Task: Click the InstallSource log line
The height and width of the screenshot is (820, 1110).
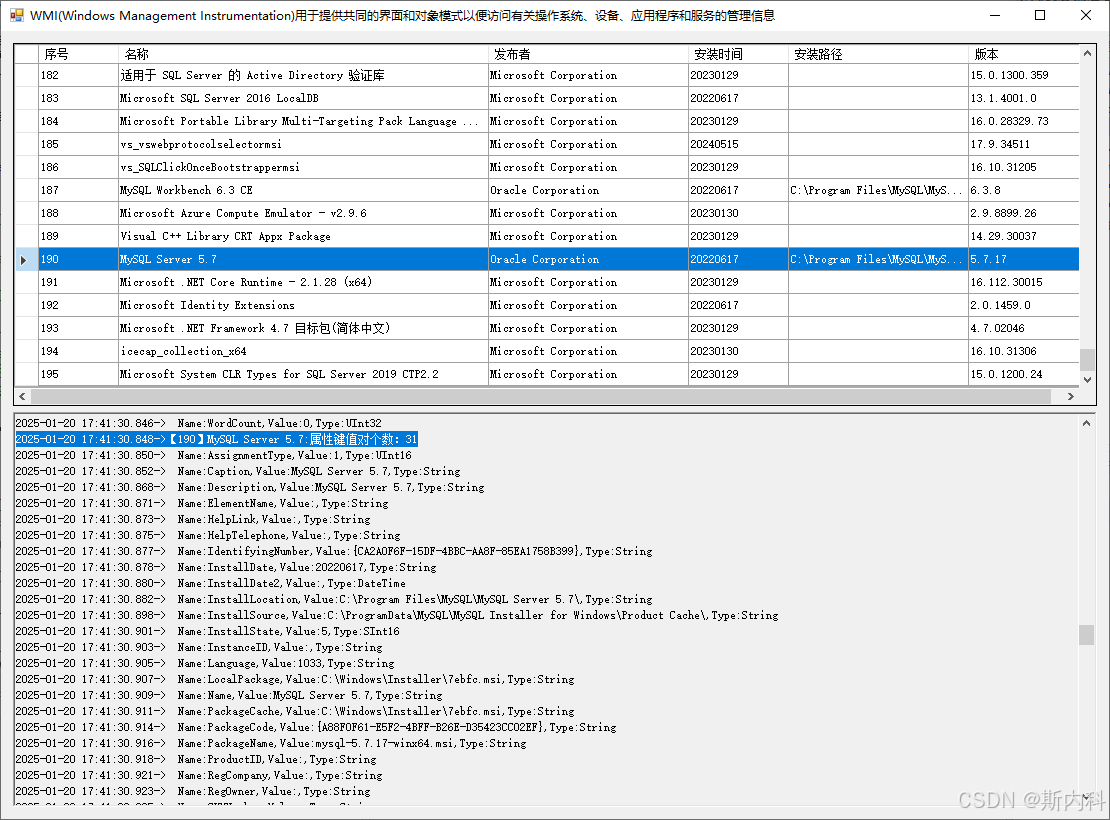Action: point(397,615)
